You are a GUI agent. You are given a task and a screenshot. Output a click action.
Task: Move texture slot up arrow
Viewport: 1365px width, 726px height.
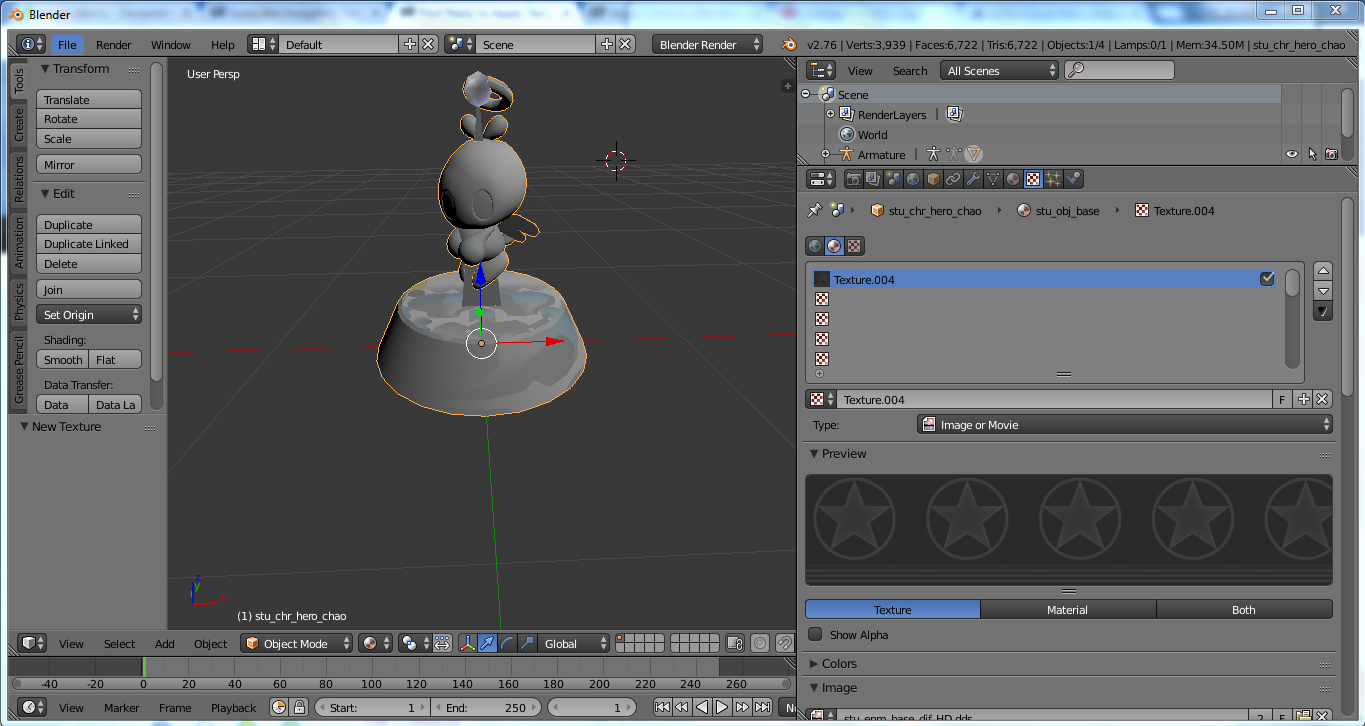click(1323, 270)
